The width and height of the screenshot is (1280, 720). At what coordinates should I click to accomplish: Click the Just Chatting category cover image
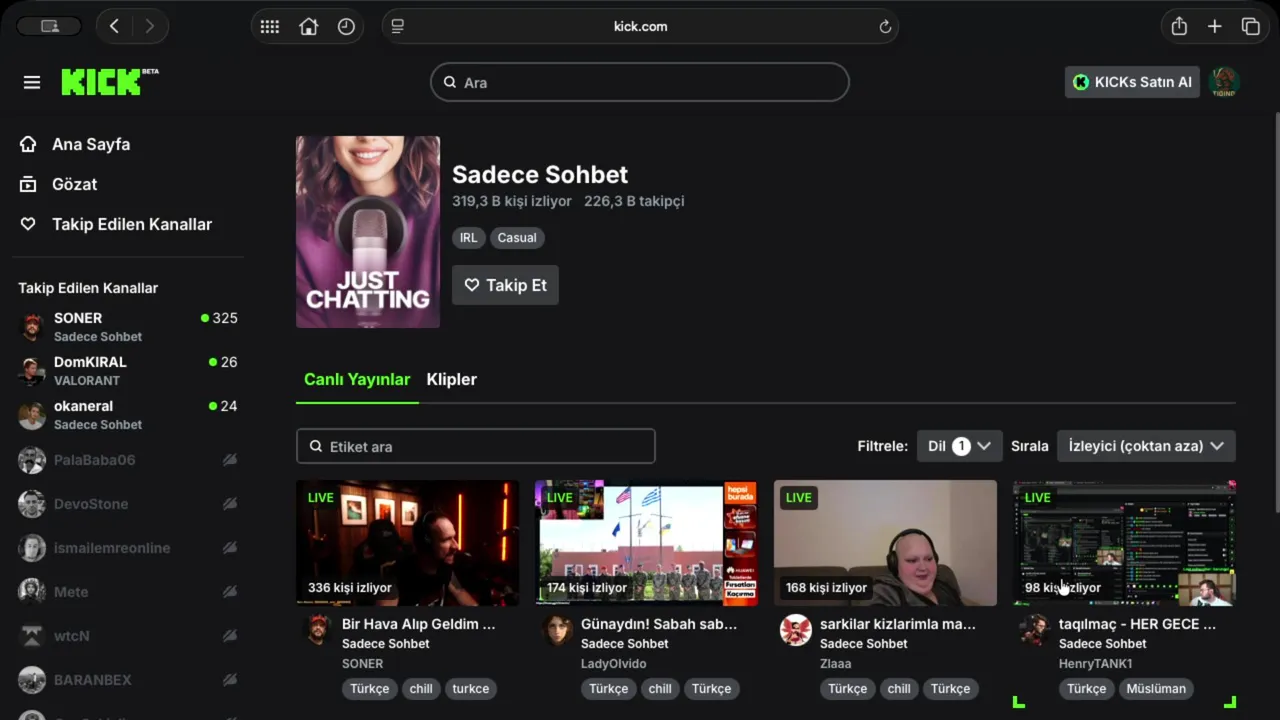pos(368,232)
